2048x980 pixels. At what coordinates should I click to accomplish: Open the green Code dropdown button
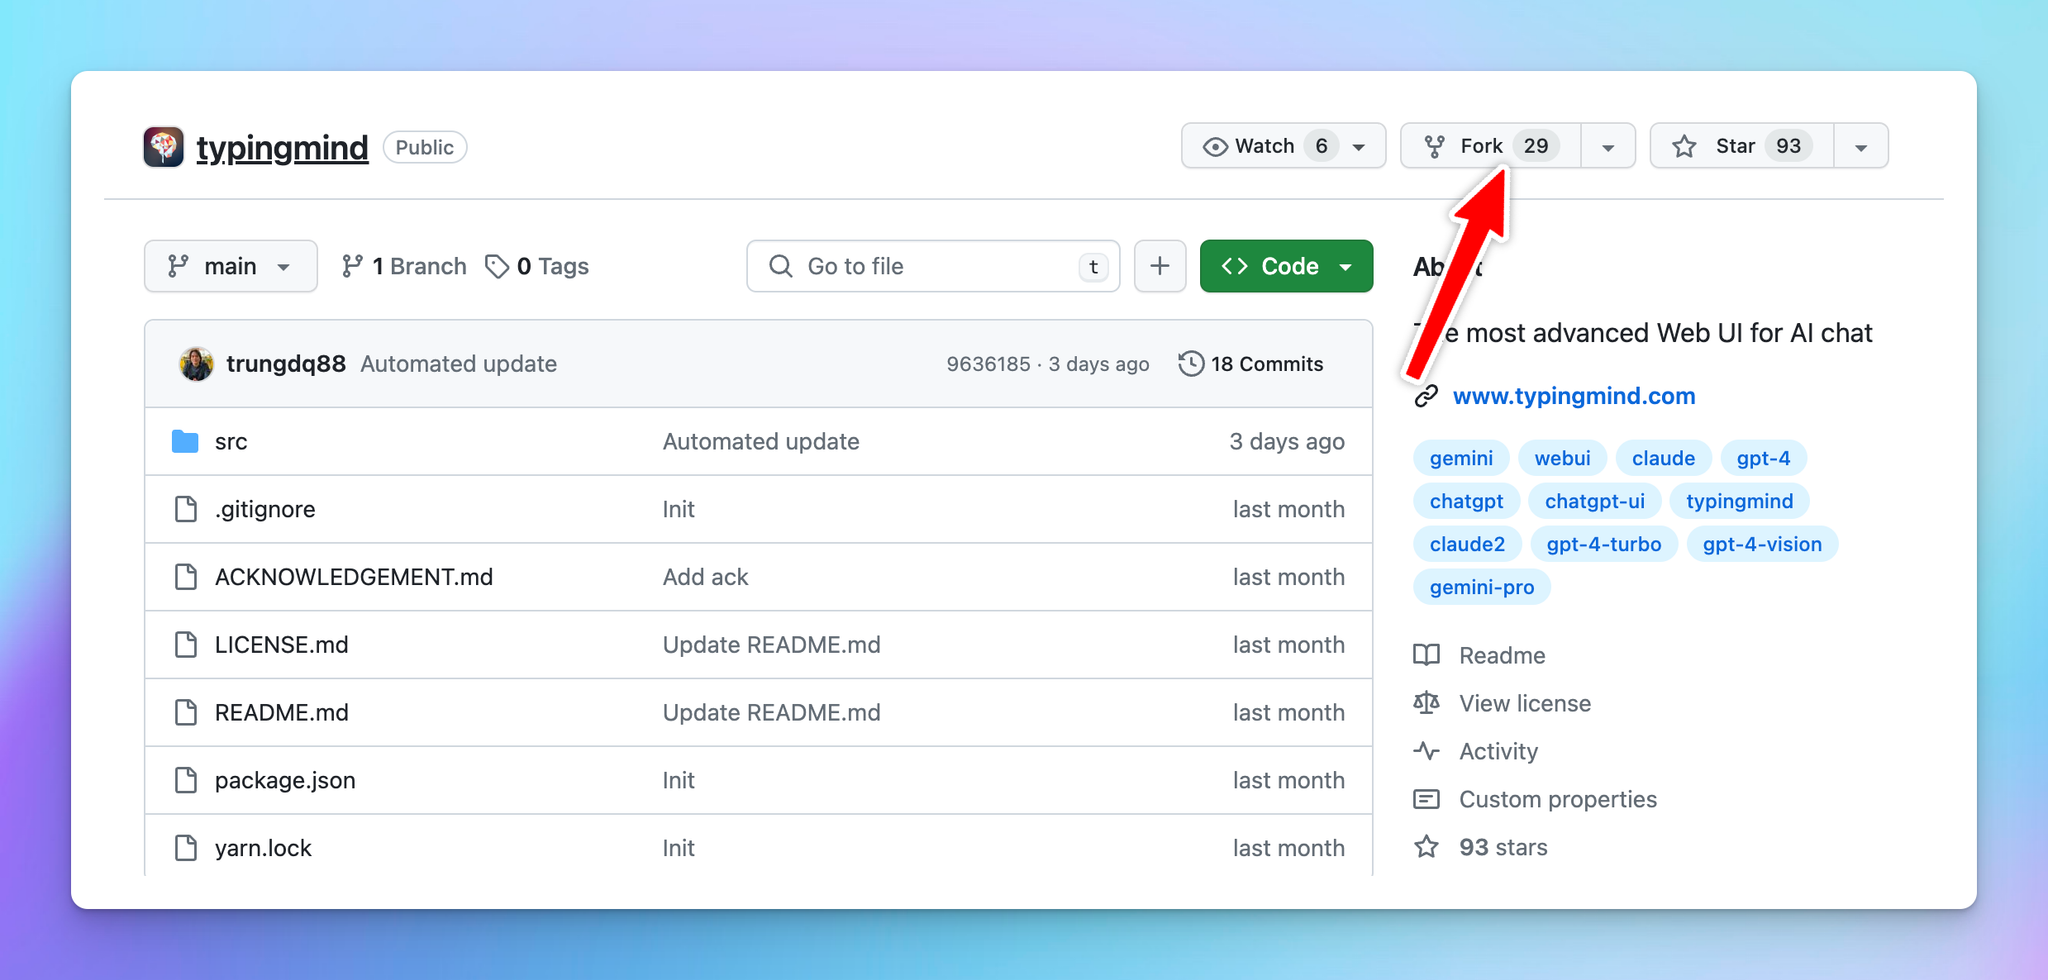click(1286, 266)
